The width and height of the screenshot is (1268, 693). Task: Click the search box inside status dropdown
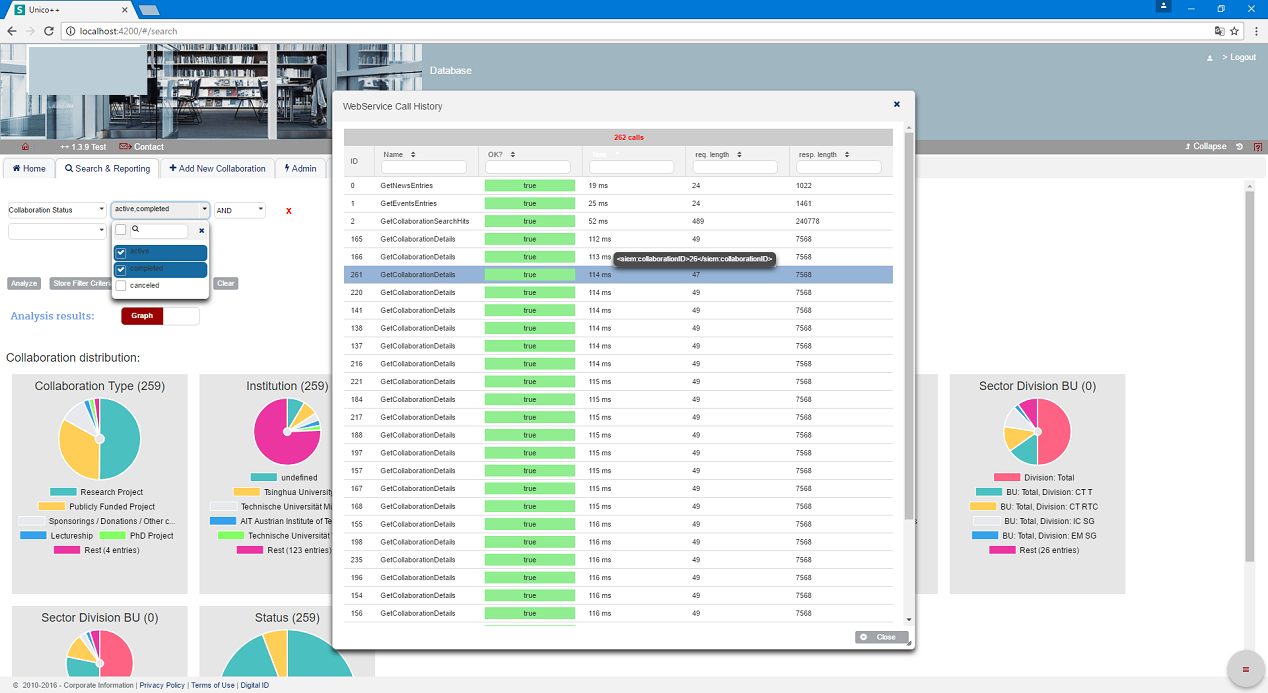pyautogui.click(x=159, y=230)
